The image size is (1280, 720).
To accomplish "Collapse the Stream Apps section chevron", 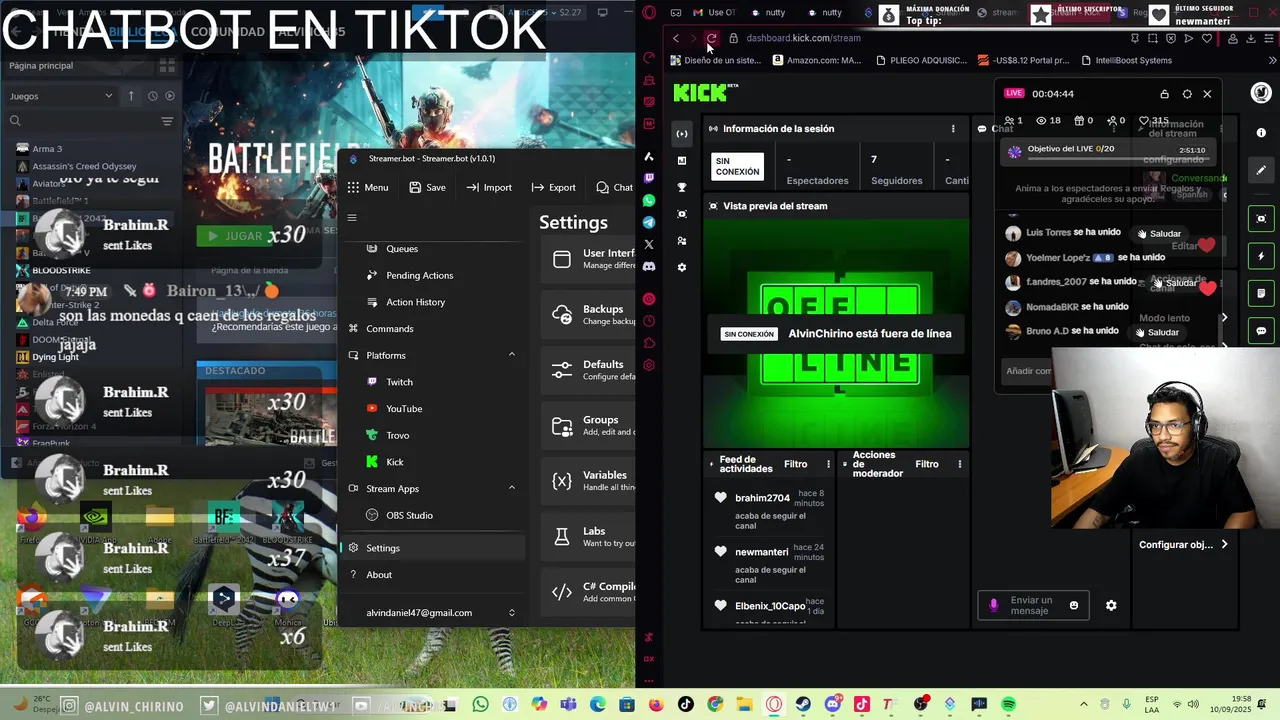I will coord(512,488).
